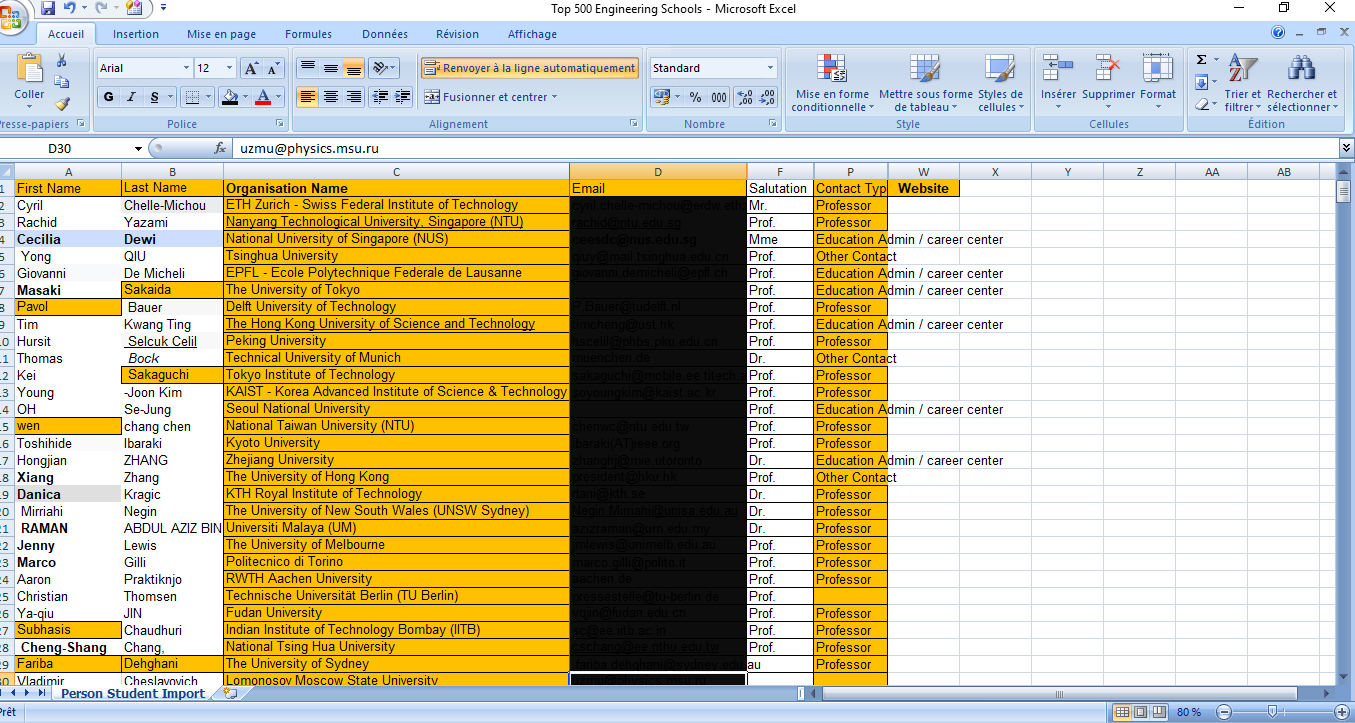Open Mise en forme conditionnelle menu

[x=831, y=83]
